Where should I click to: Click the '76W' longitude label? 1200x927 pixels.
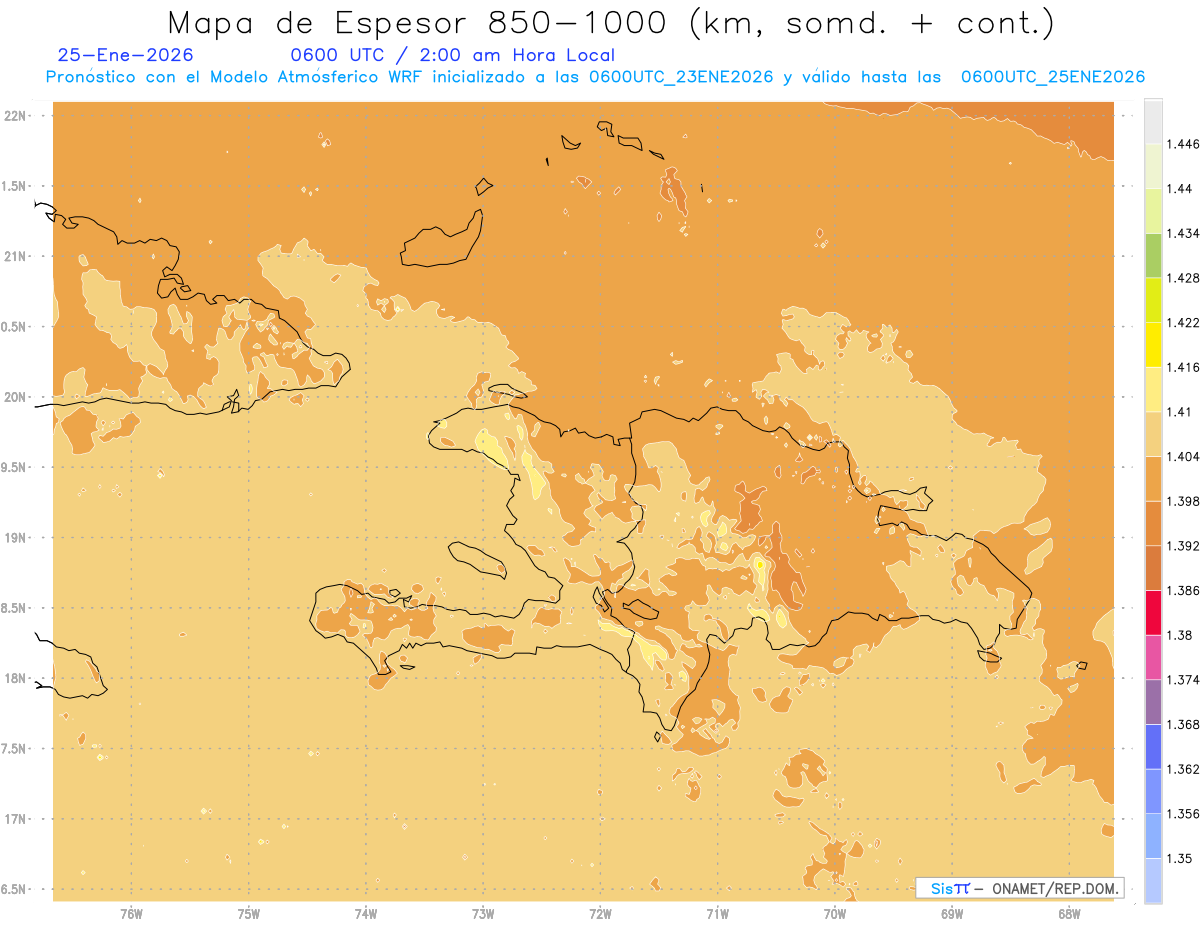click(131, 914)
